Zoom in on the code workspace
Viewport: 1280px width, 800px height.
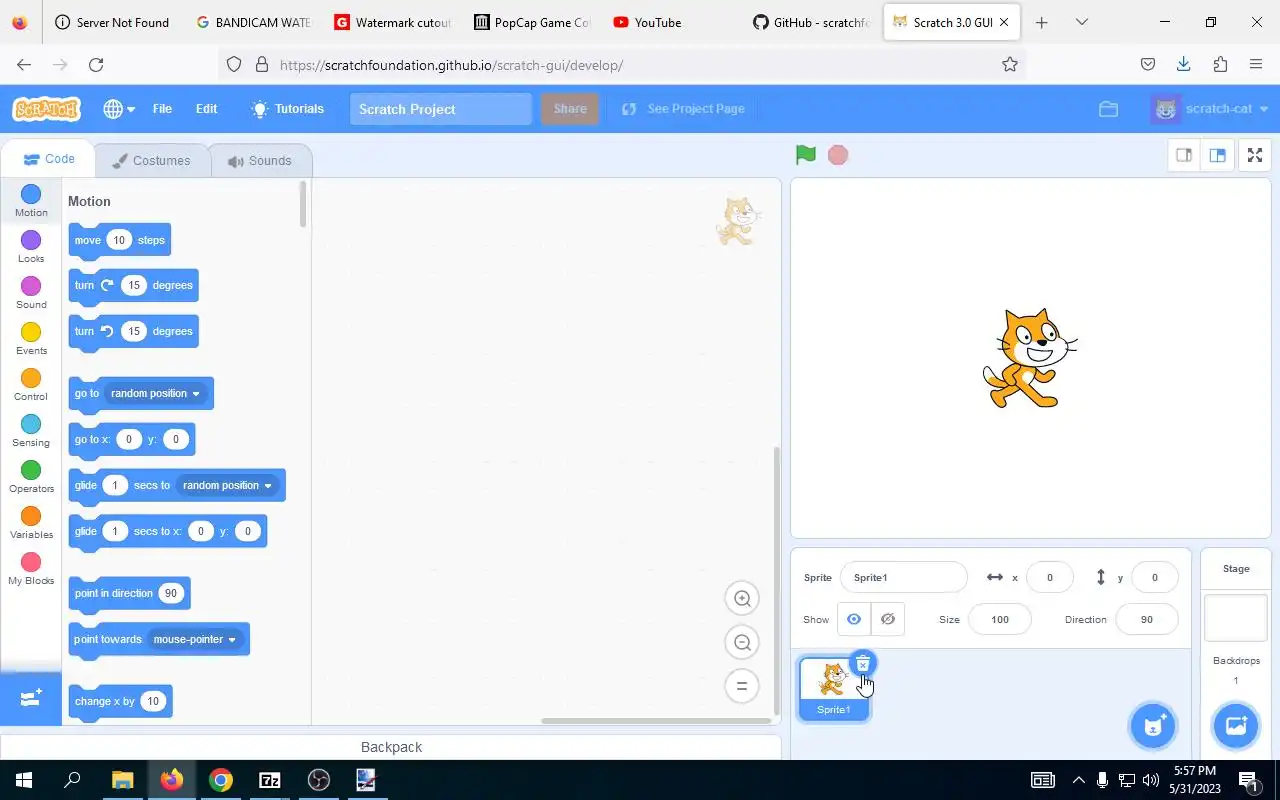[742, 598]
